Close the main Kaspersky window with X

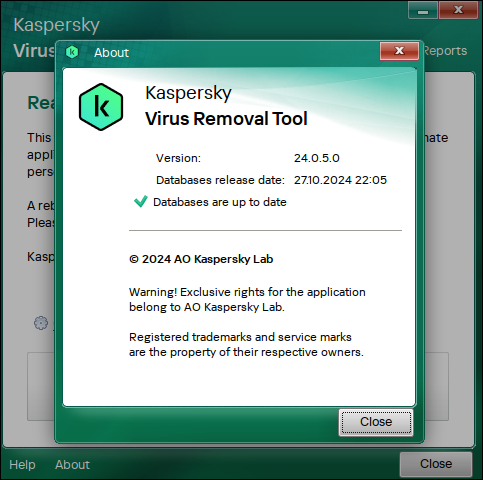(x=458, y=11)
